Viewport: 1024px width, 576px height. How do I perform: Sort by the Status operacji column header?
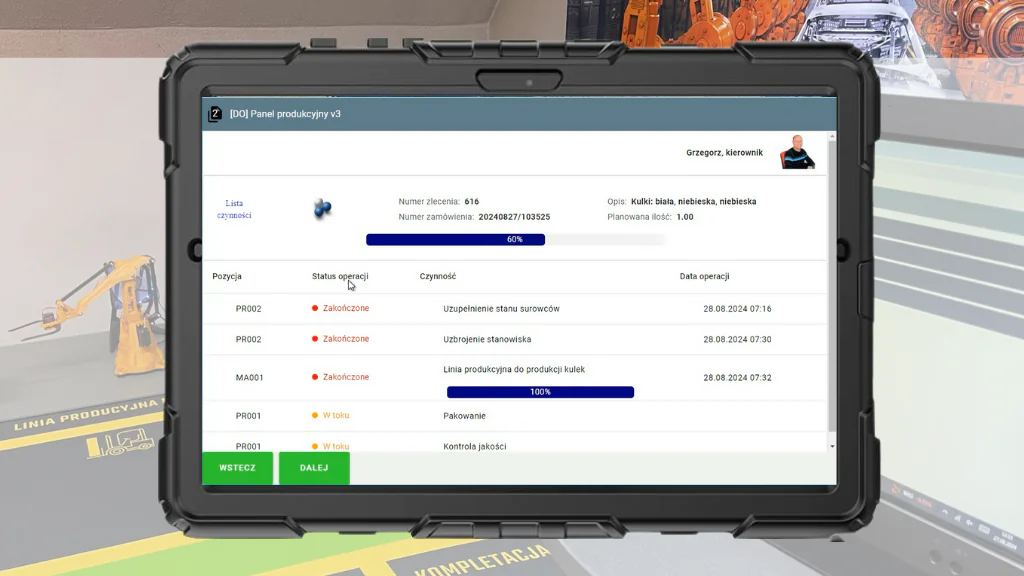click(x=340, y=276)
